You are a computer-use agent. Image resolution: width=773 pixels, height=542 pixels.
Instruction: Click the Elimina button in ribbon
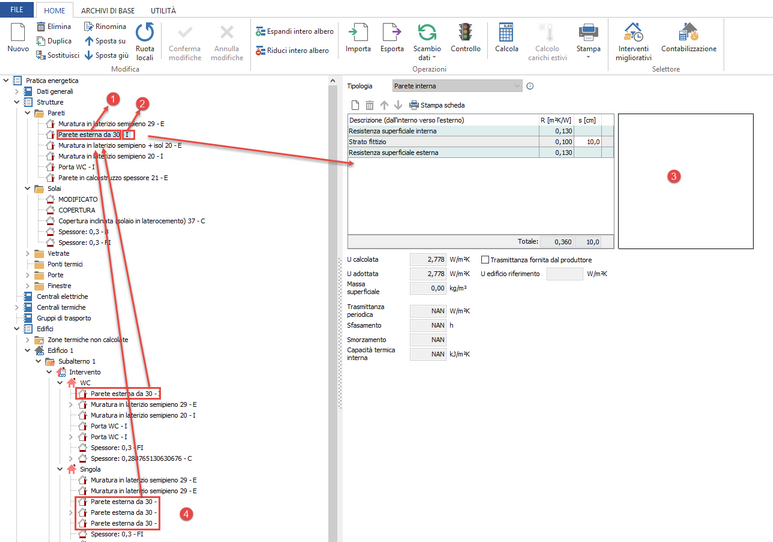tap(54, 27)
